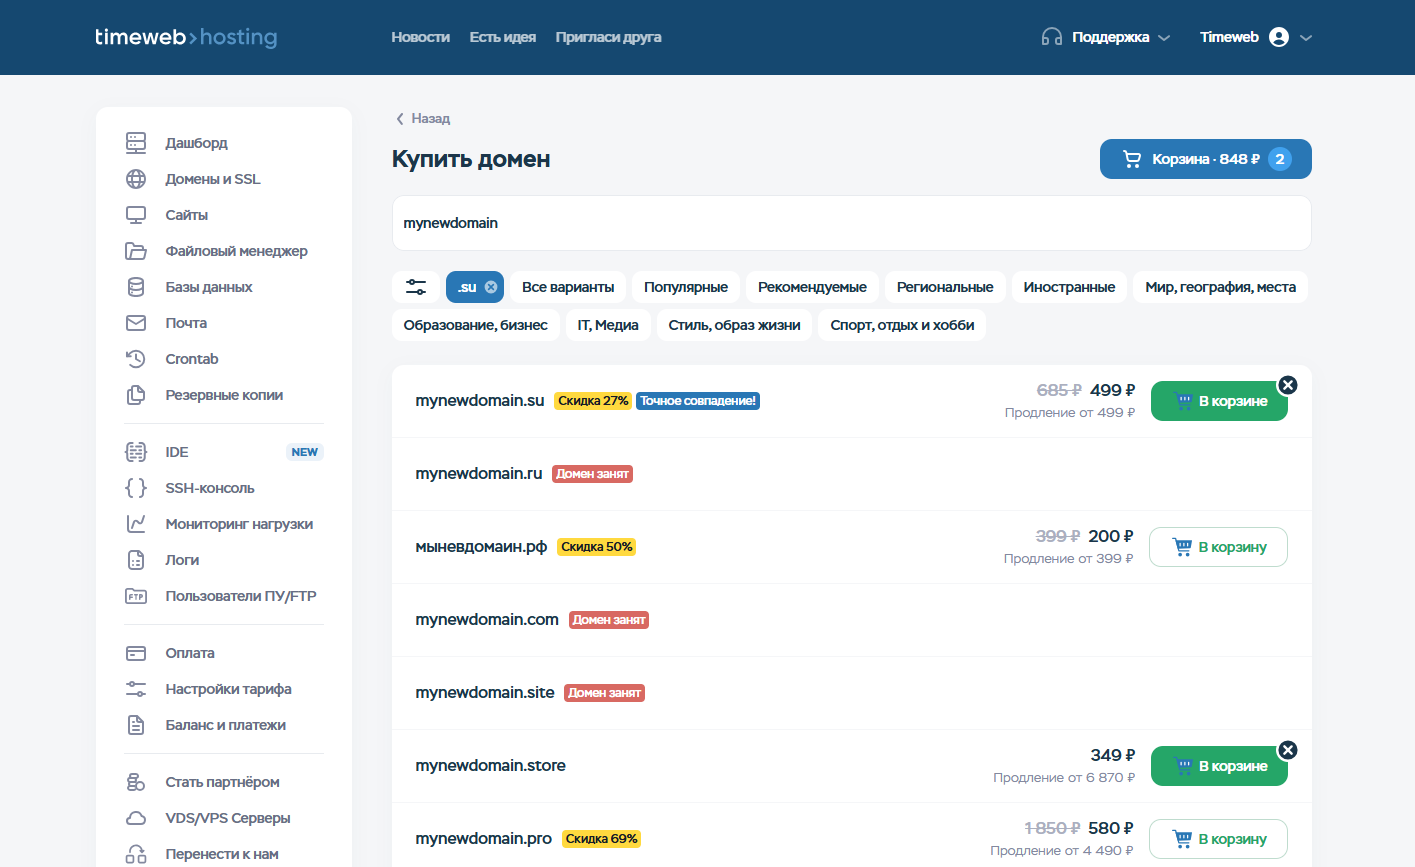Go back using the Назад link
This screenshot has height=867, width=1415.
click(x=423, y=118)
